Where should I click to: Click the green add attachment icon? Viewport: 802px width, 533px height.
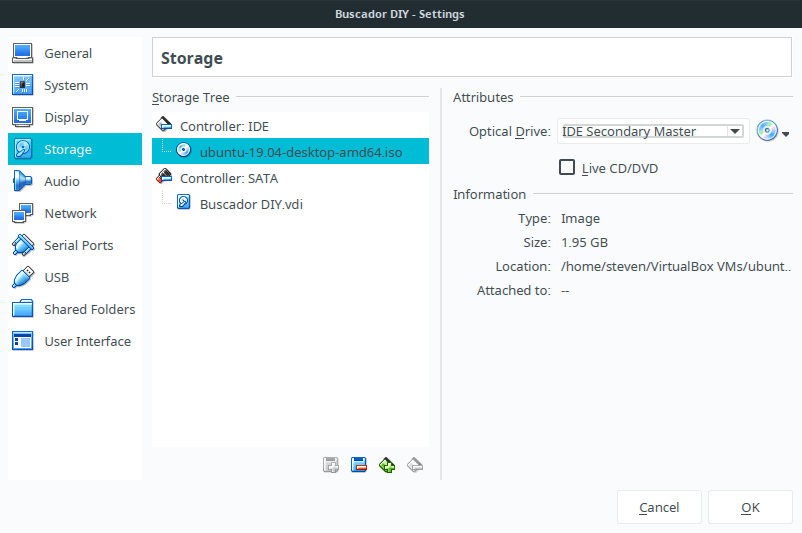(387, 465)
